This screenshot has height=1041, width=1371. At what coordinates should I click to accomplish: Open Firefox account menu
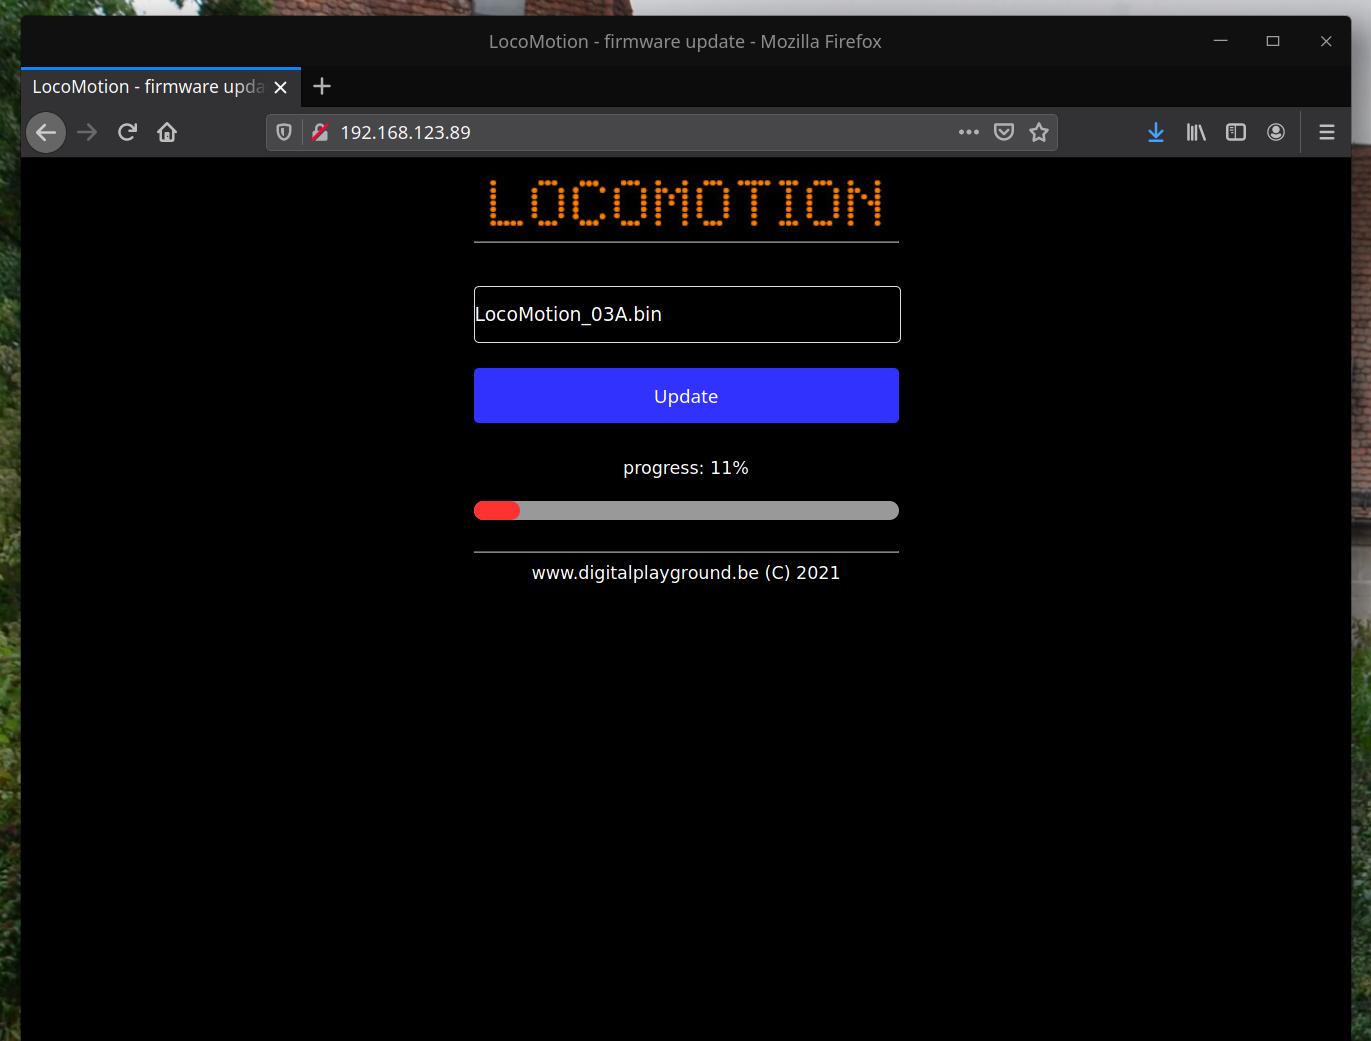1276,132
